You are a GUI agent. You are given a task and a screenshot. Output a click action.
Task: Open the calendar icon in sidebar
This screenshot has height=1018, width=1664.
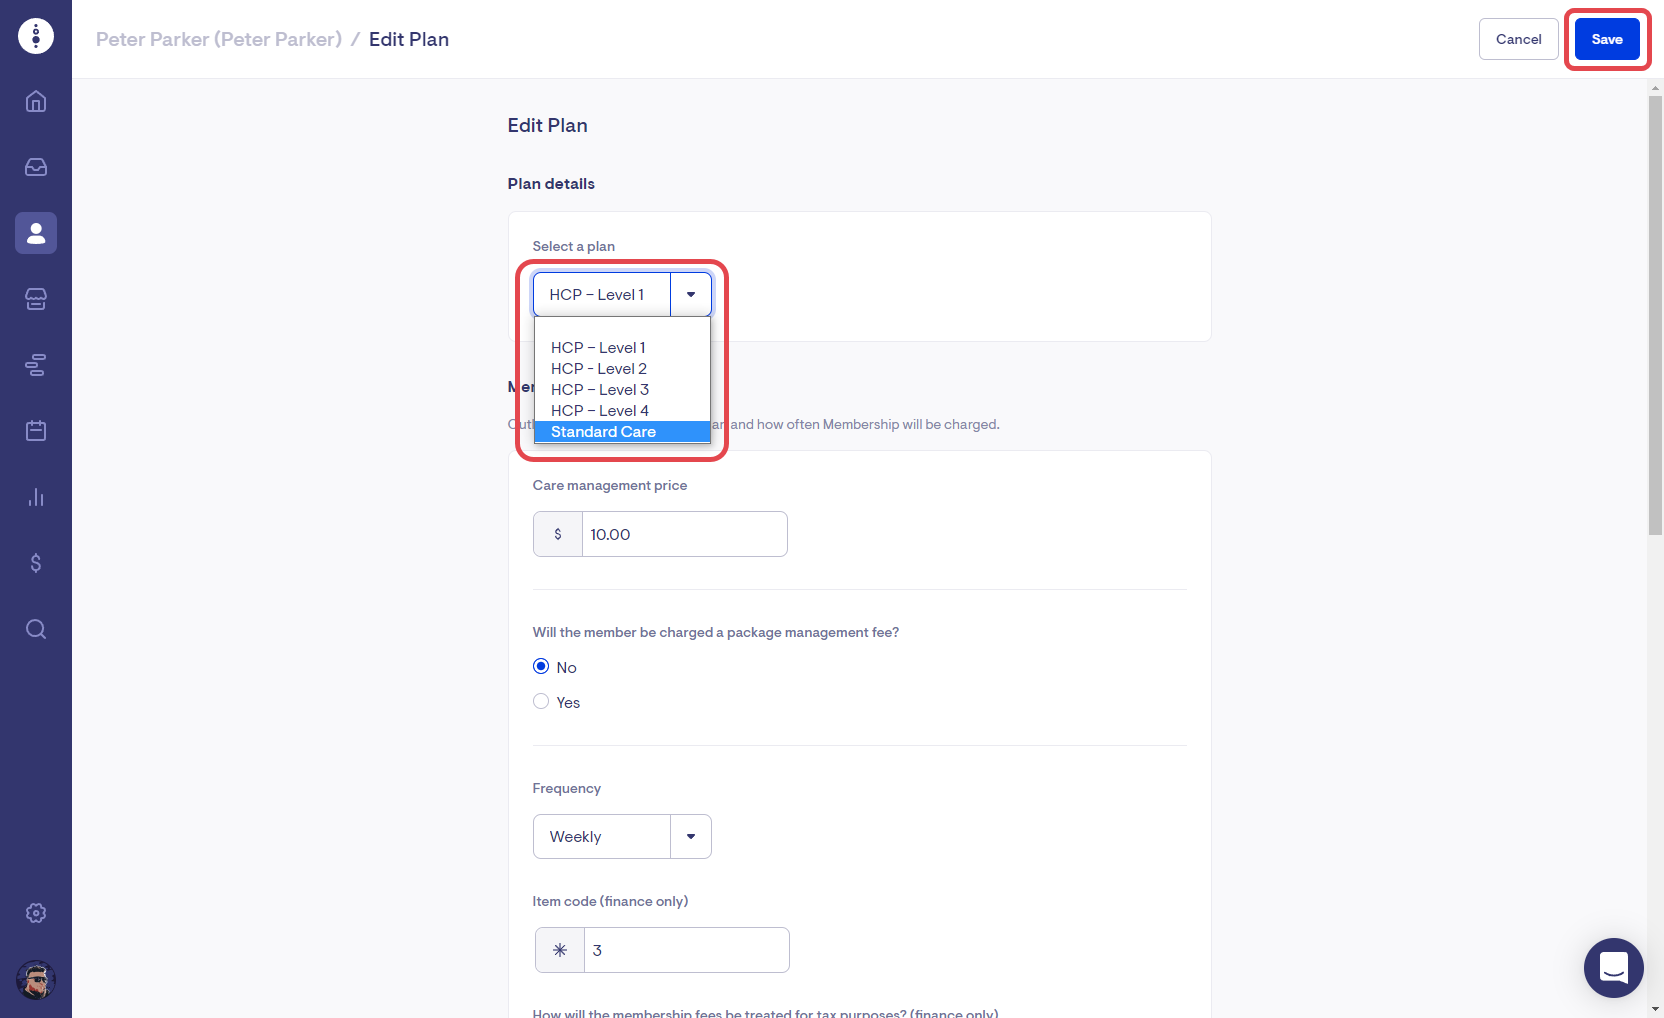click(36, 431)
